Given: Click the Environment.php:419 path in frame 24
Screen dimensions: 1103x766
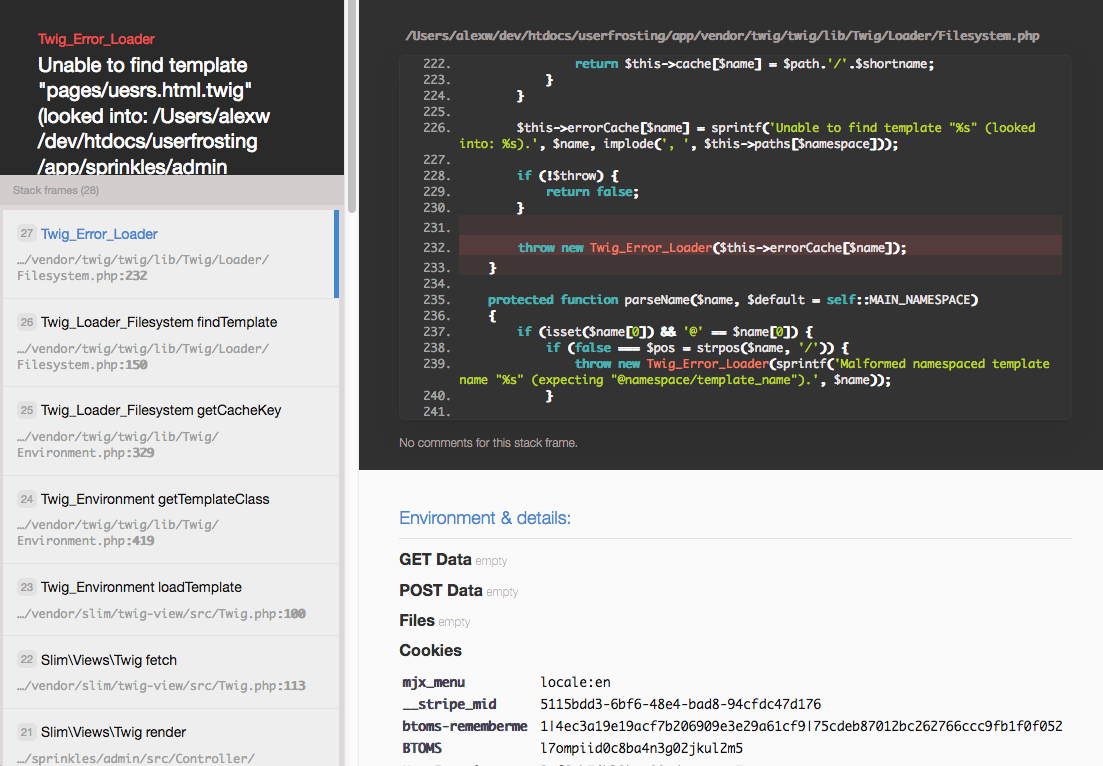Looking at the screenshot, I should (x=118, y=532).
